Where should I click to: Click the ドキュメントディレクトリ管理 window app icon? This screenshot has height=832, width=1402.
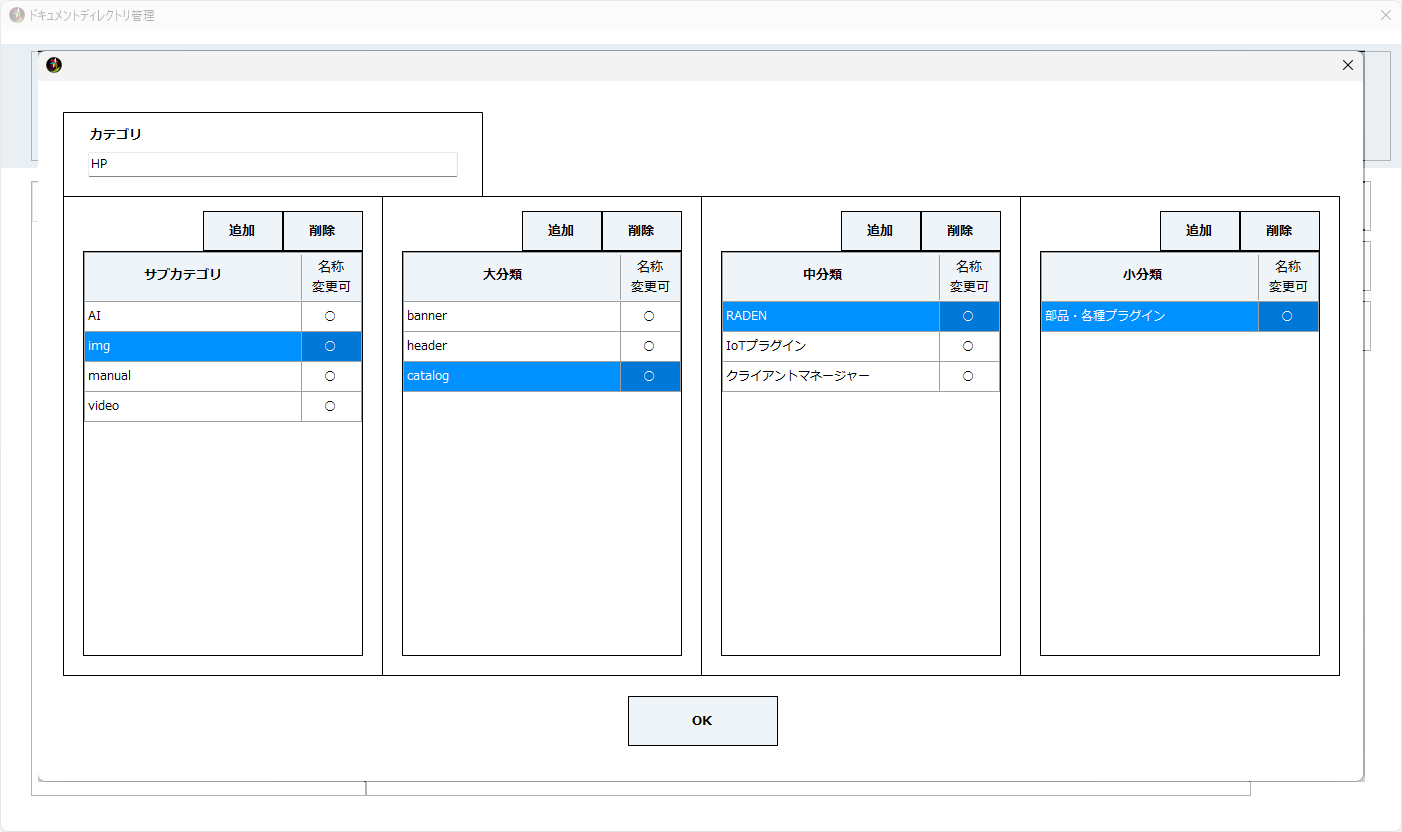(17, 15)
